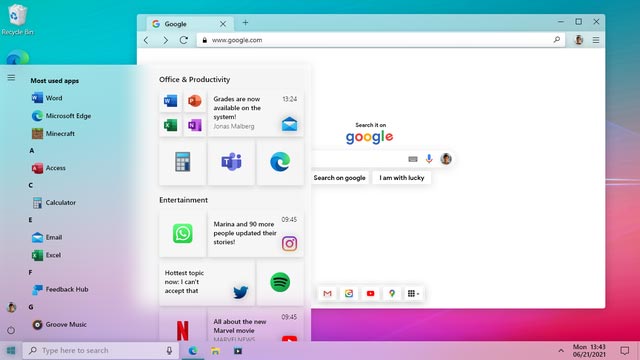This screenshot has width=640, height=360.
Task: Open the YouTube shortcut on Google page
Action: [370, 293]
